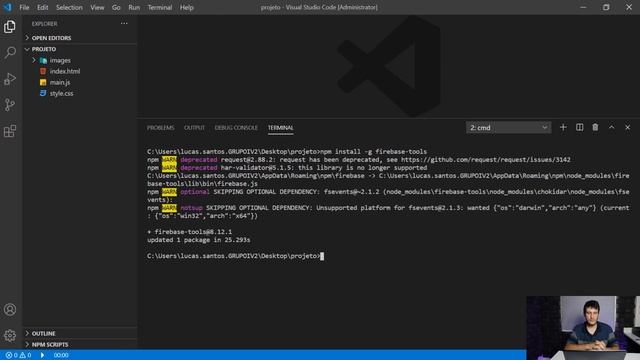Open the Edit menu

42,7
